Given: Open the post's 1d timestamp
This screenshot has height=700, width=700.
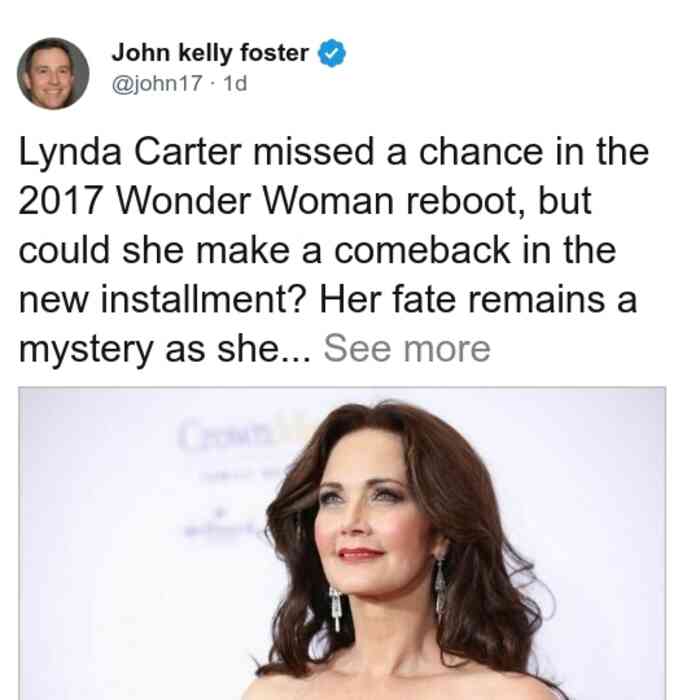Looking at the screenshot, I should pos(235,83).
